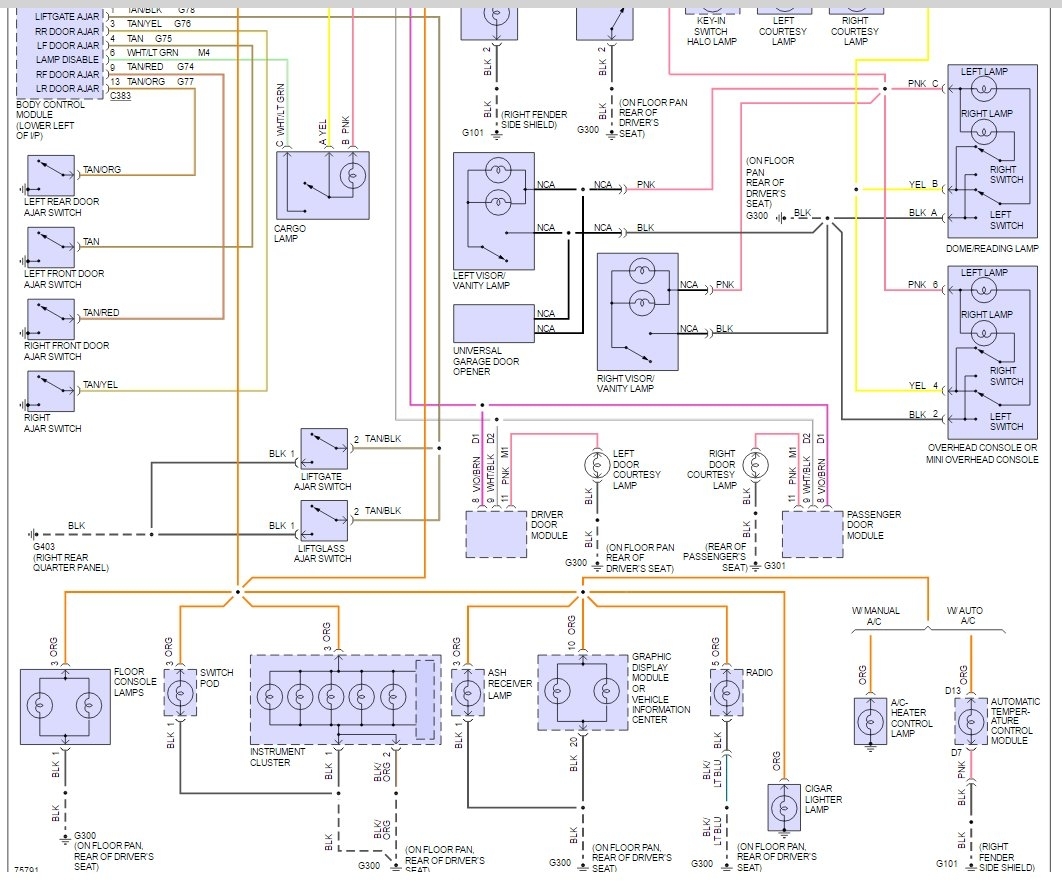Click the Dome/Reading Lamp assembly
Image resolution: width=1062 pixels, height=884 pixels.
click(992, 150)
